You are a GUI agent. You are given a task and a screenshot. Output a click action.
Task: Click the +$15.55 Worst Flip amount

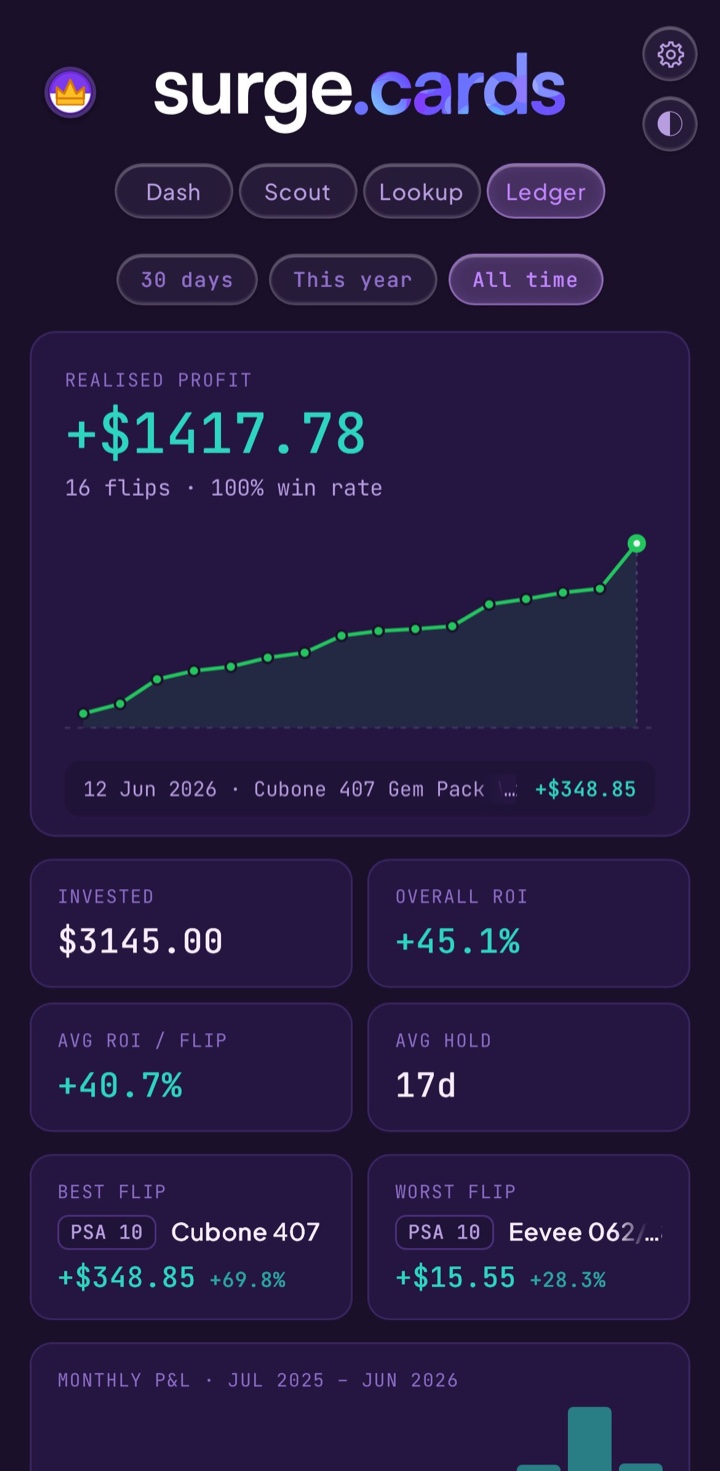click(456, 1277)
